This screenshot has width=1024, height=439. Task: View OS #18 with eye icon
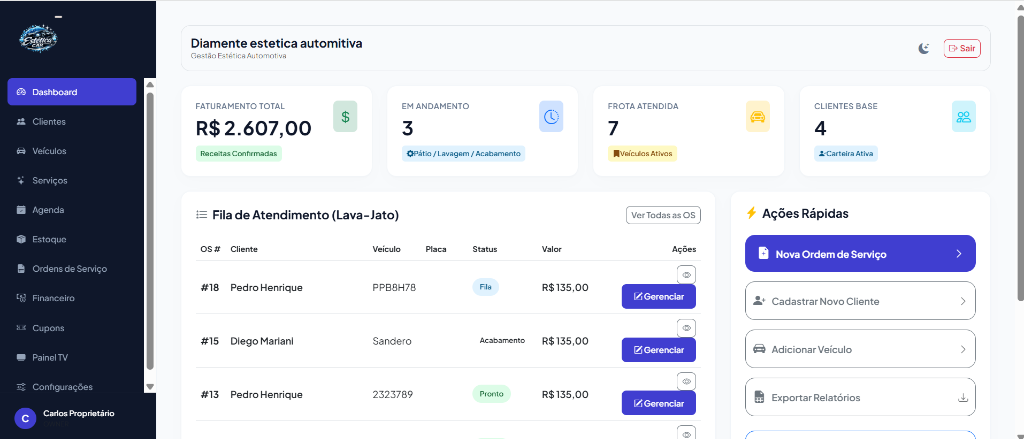[x=686, y=274]
